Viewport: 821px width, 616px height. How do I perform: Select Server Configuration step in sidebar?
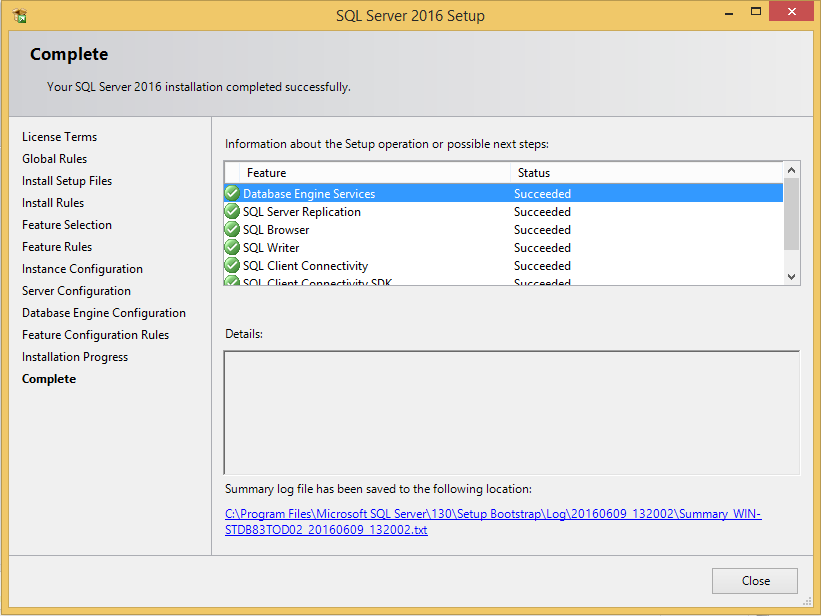point(76,291)
